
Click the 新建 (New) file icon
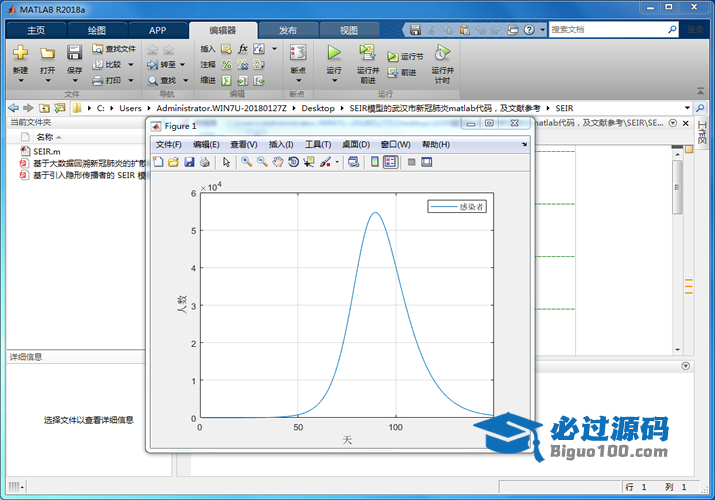click(20, 53)
